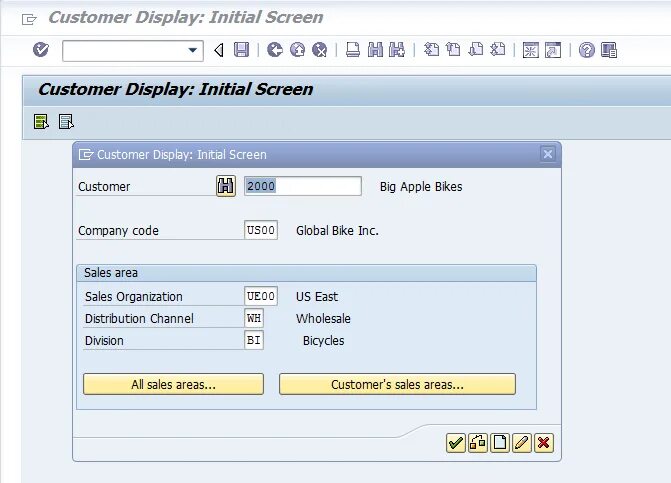
Task: Click the Help question mark icon
Action: [x=587, y=50]
